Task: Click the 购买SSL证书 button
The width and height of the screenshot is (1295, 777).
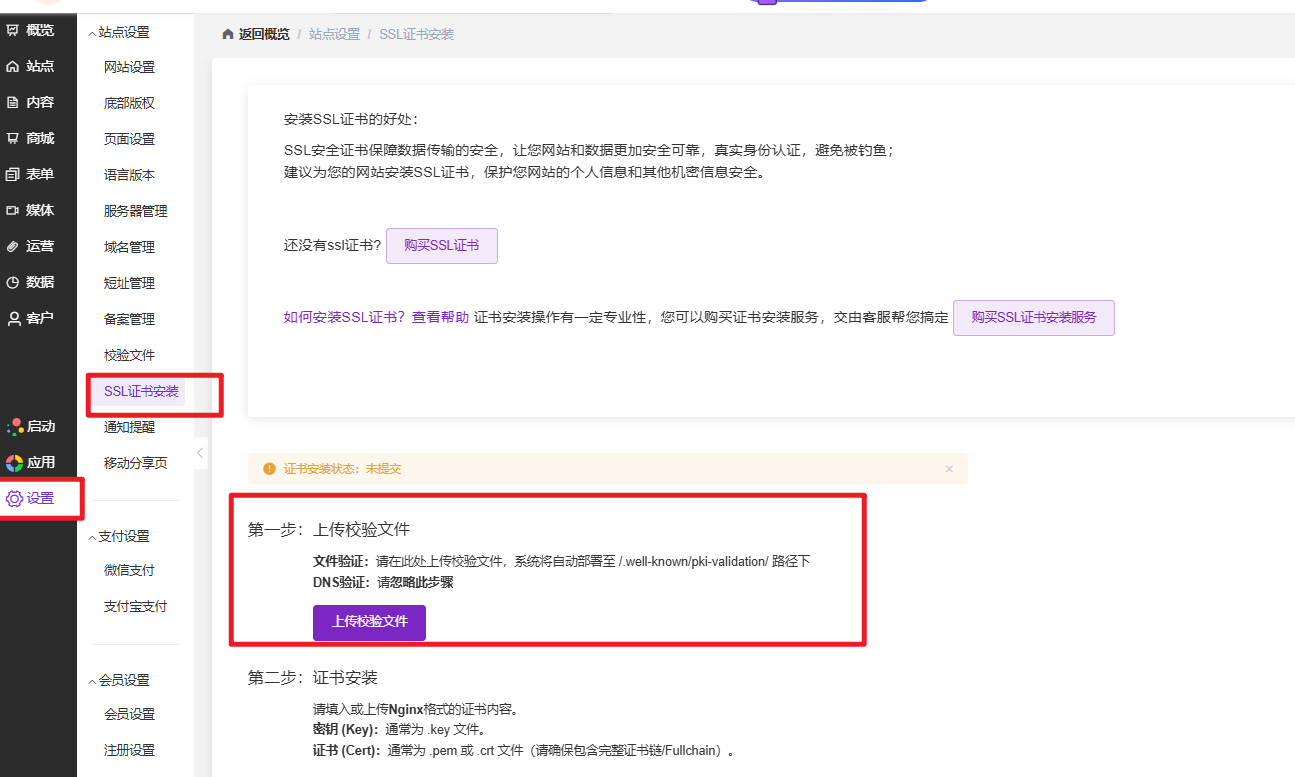Action: pyautogui.click(x=441, y=245)
